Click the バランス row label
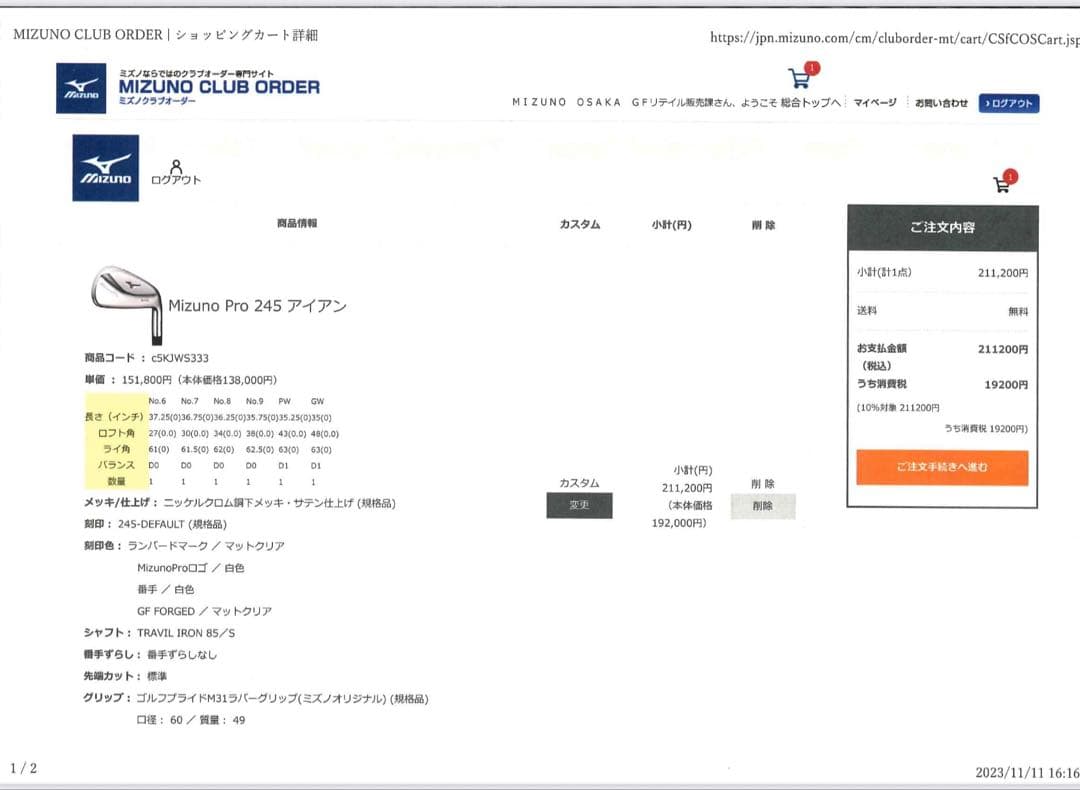1080x790 pixels. pyautogui.click(x=116, y=465)
